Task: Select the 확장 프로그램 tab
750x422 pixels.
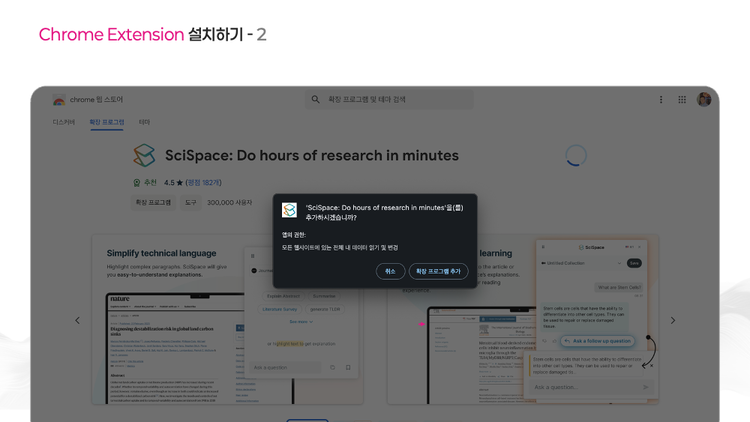Action: click(107, 122)
